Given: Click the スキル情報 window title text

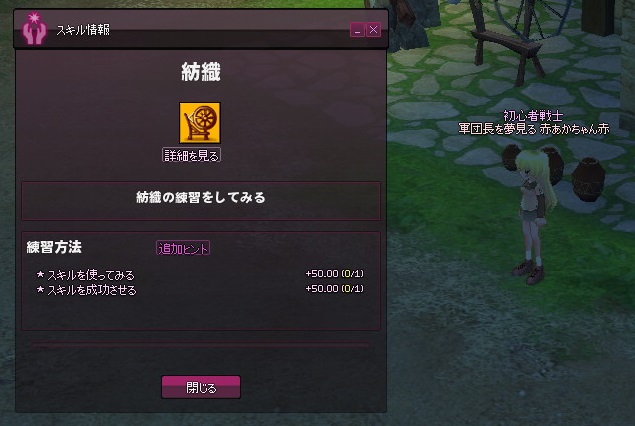Looking at the screenshot, I should tap(83, 30).
